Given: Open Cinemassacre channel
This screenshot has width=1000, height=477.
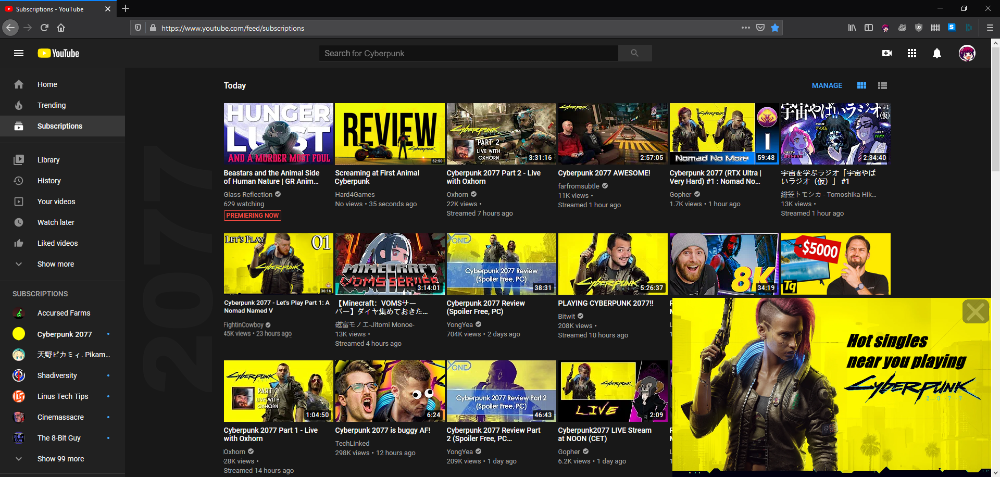Looking at the screenshot, I should tap(62, 417).
